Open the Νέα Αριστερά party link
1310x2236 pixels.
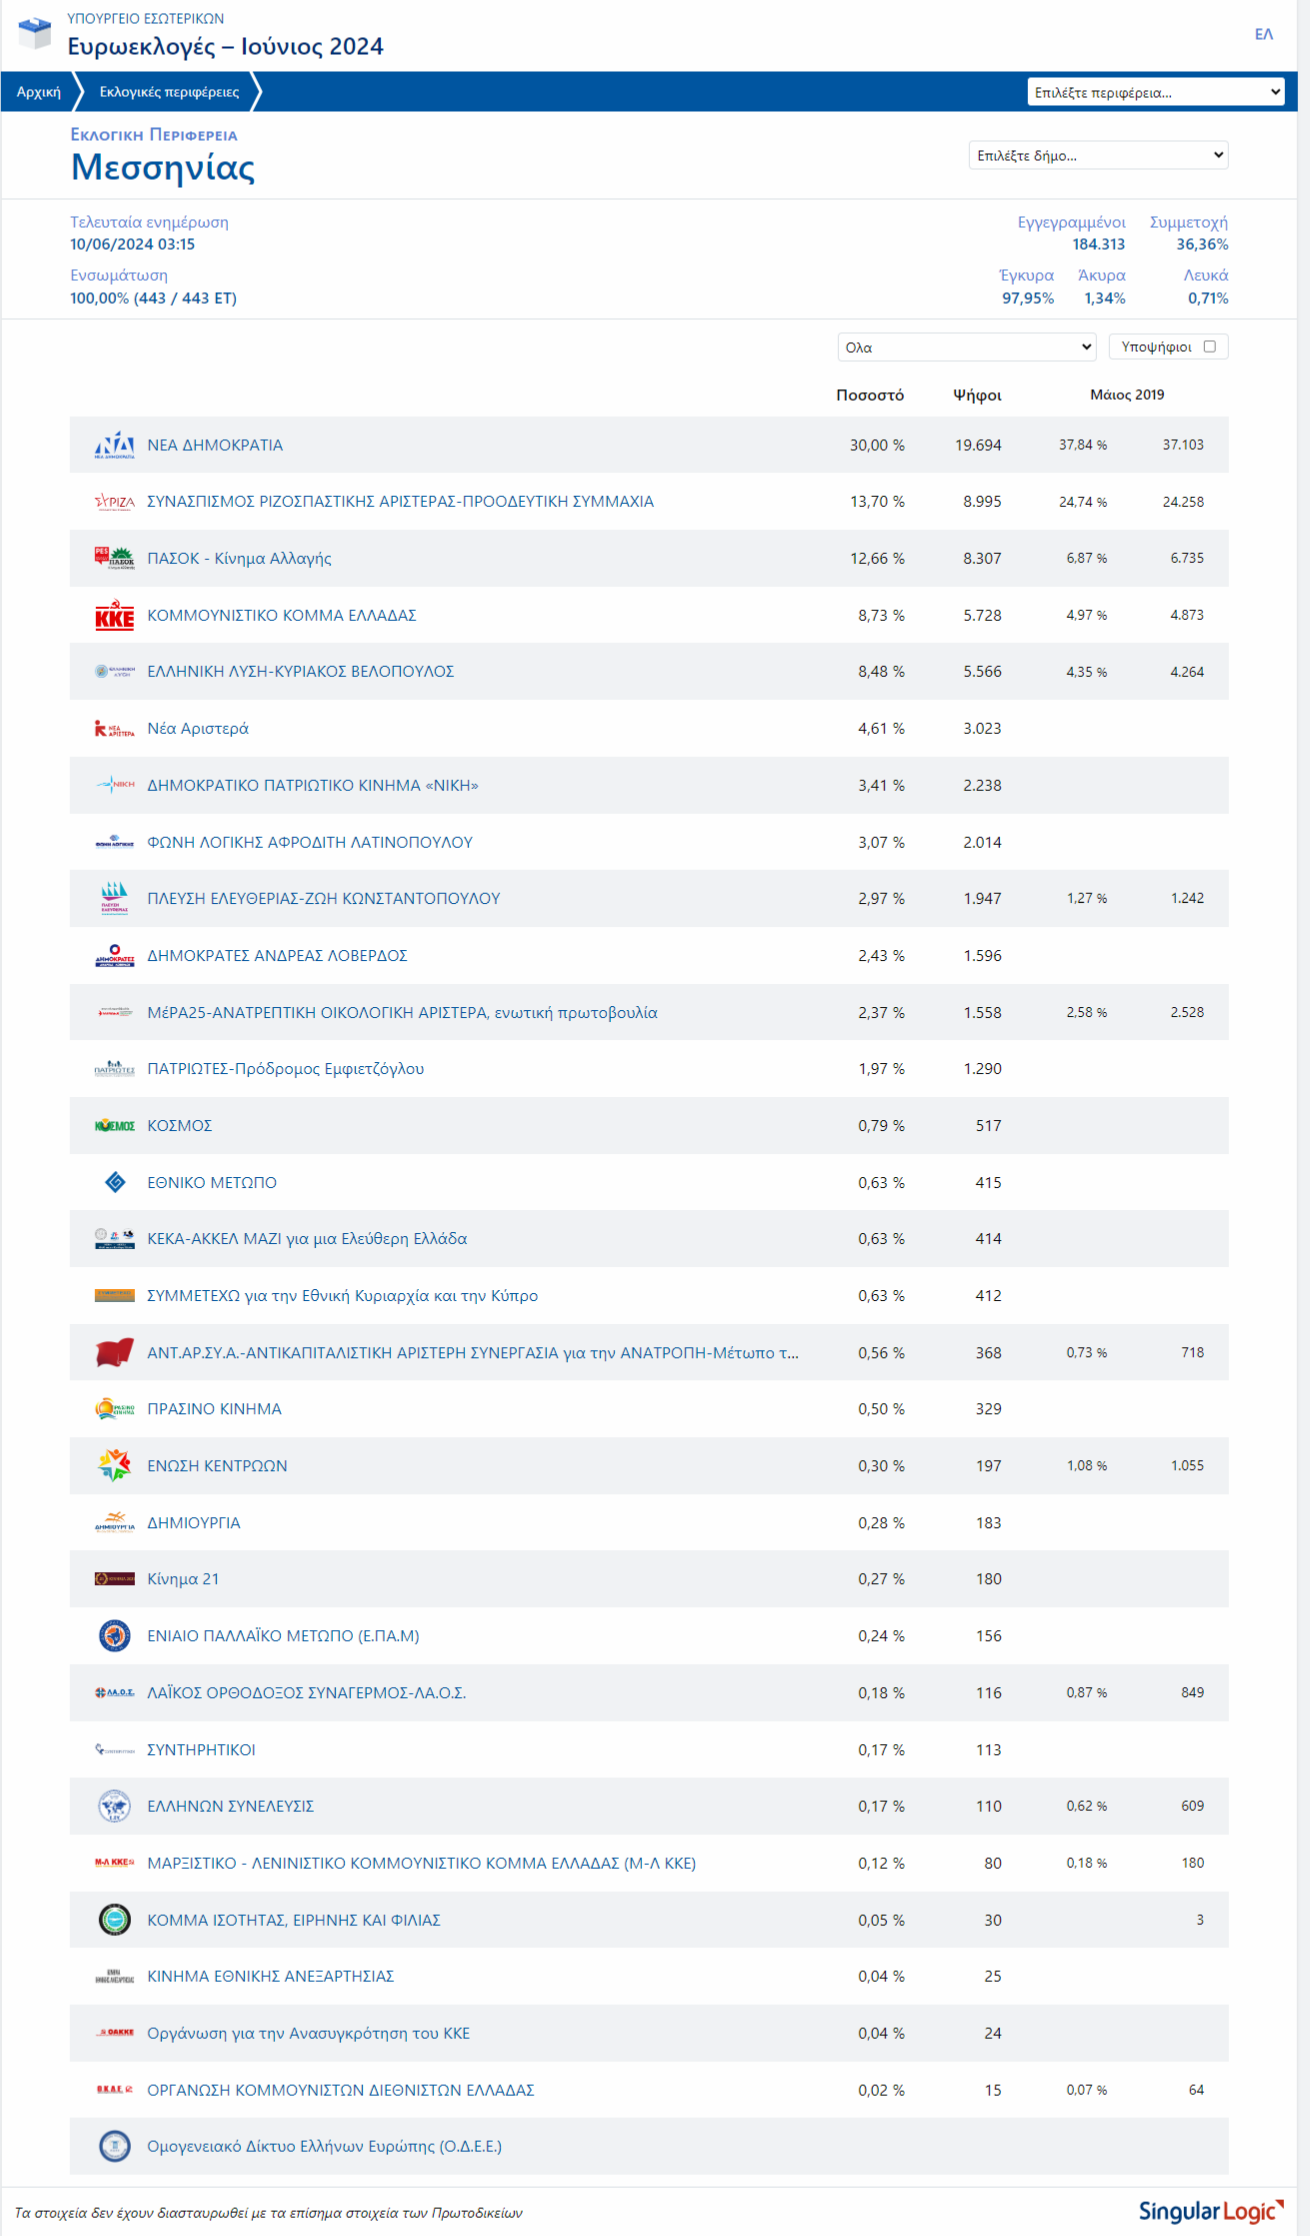coord(198,728)
